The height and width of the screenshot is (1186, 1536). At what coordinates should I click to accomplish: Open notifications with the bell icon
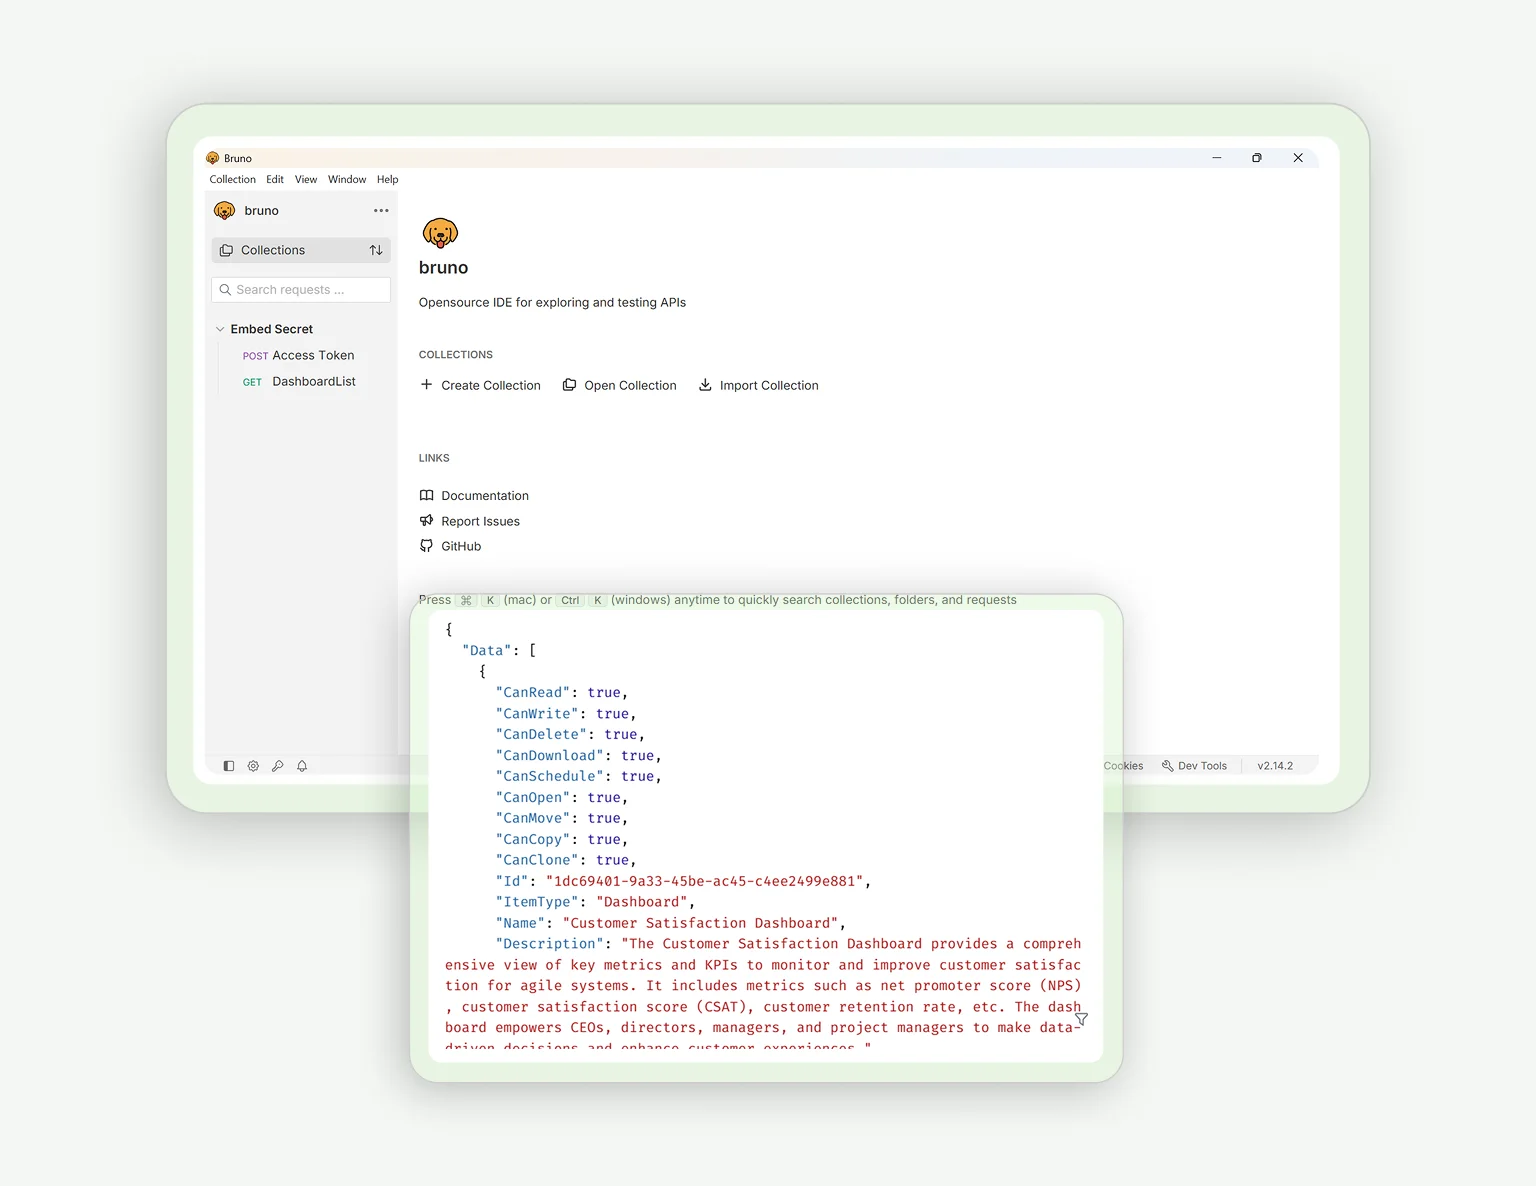point(302,766)
